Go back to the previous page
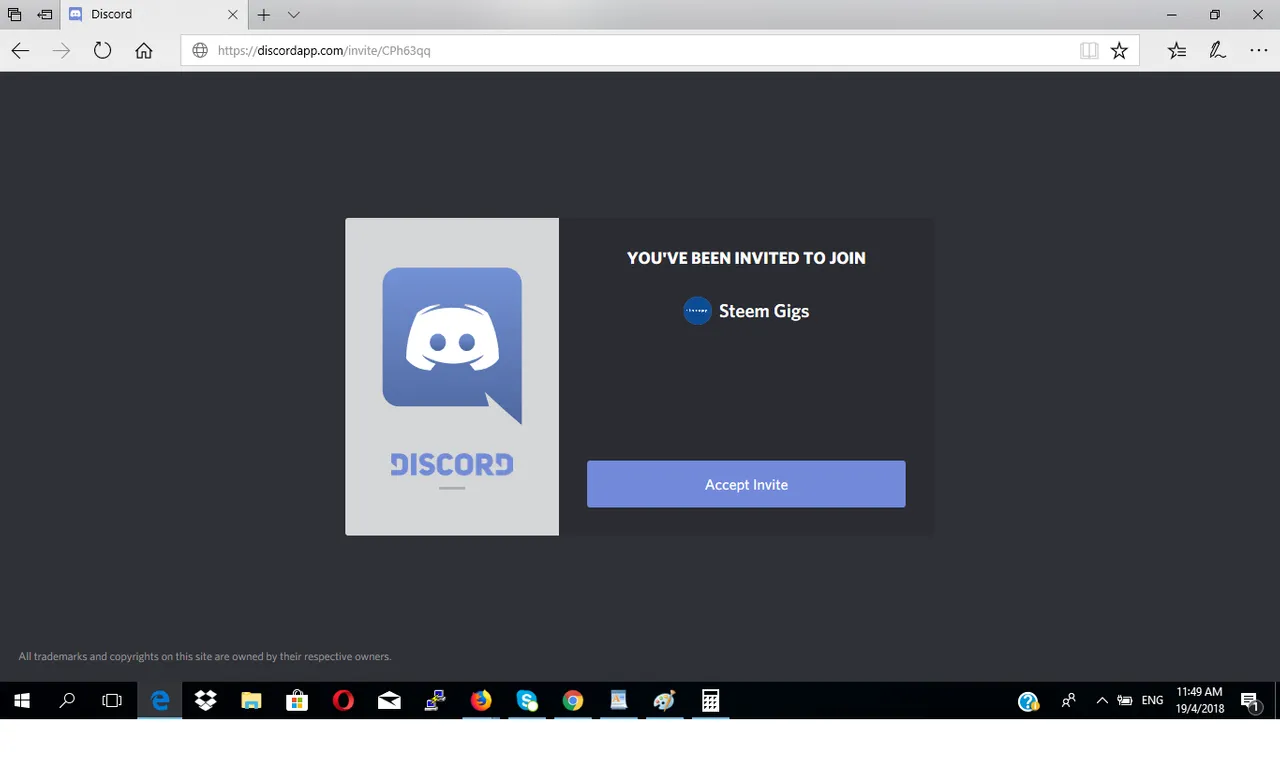Image resolution: width=1280 pixels, height=757 pixels. click(20, 51)
